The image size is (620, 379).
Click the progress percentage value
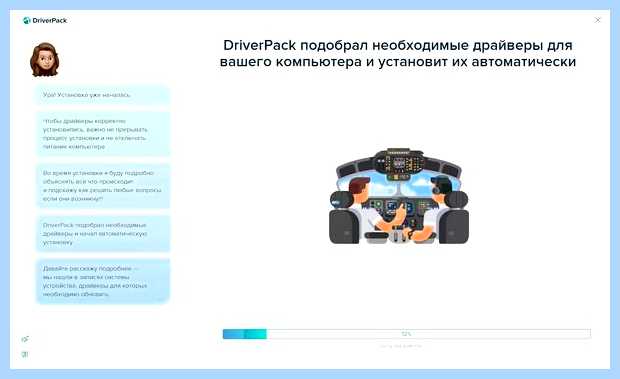coord(406,334)
